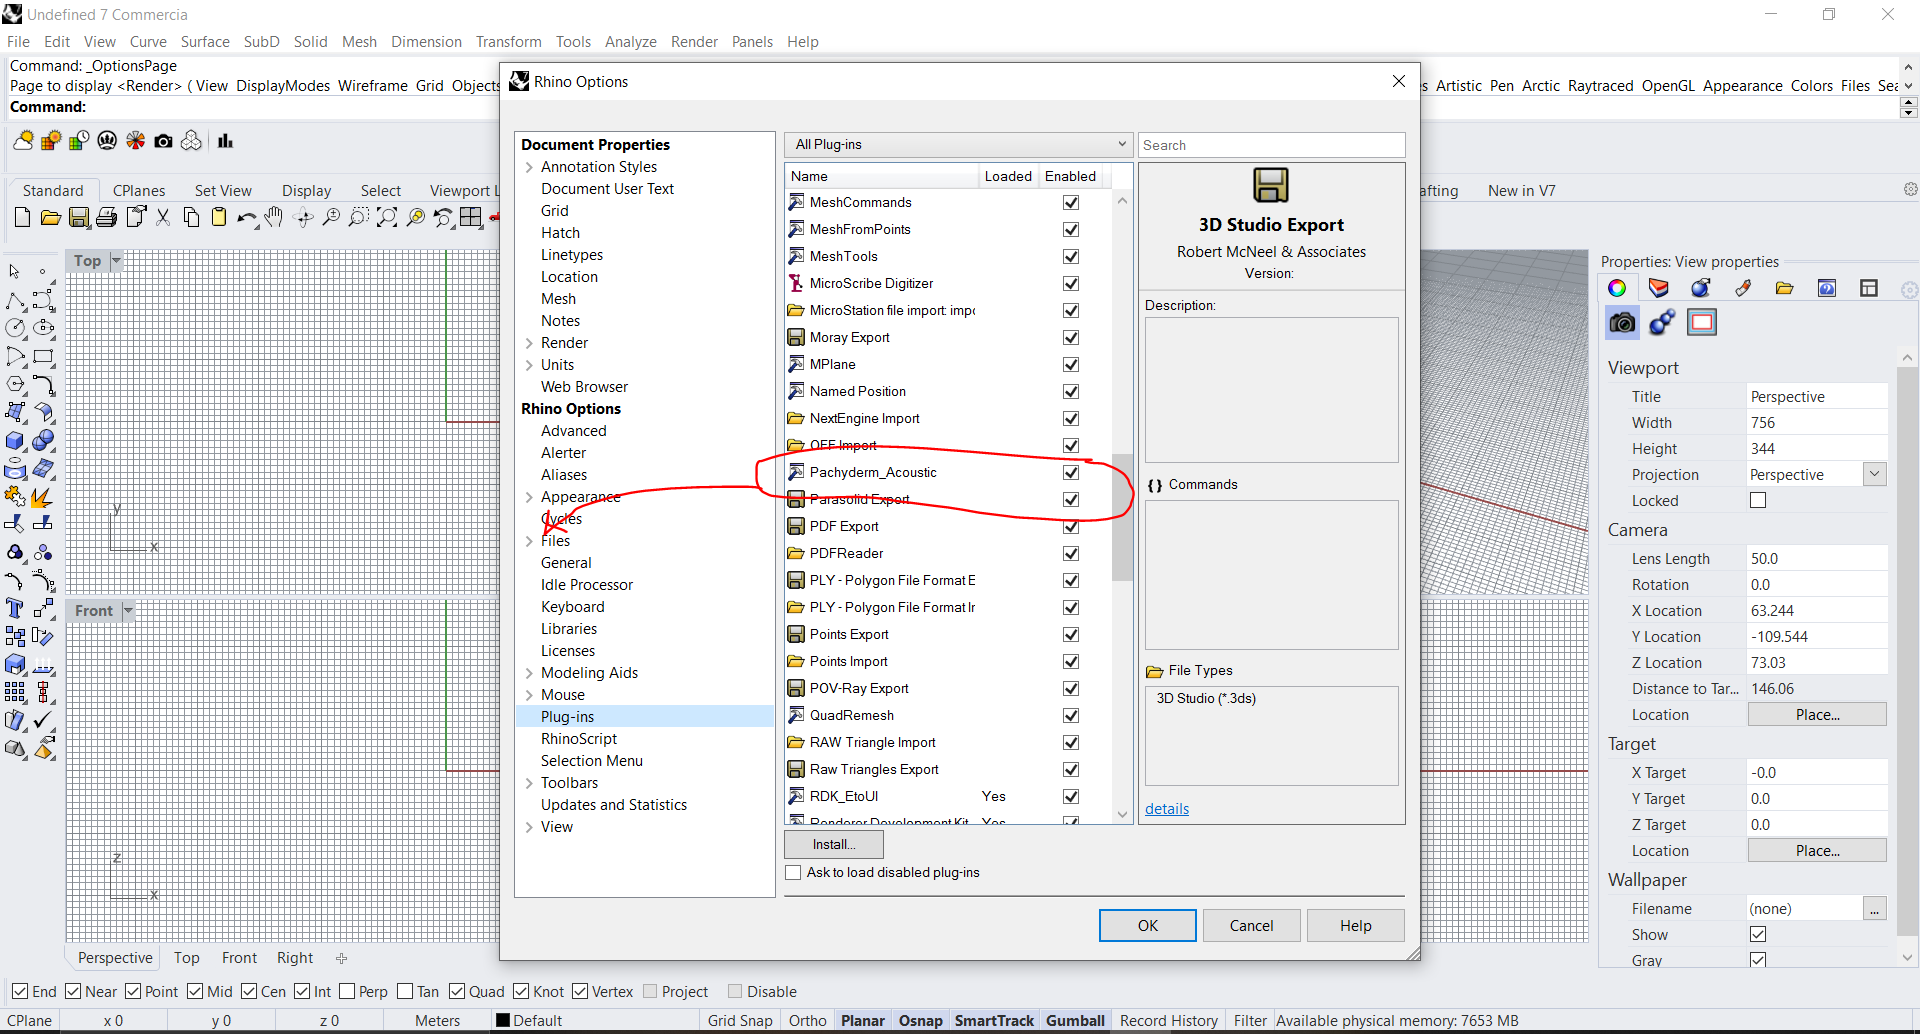Click the Properties color wheel tab icon
1920x1034 pixels.
coord(1617,288)
